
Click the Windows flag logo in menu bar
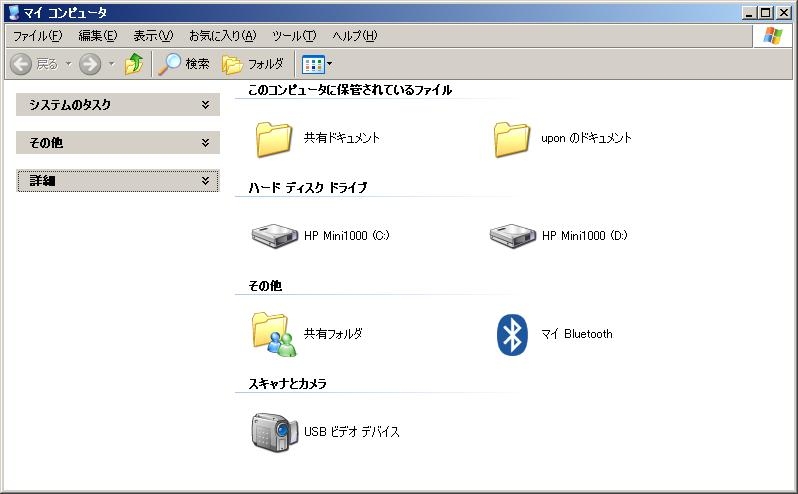773,36
